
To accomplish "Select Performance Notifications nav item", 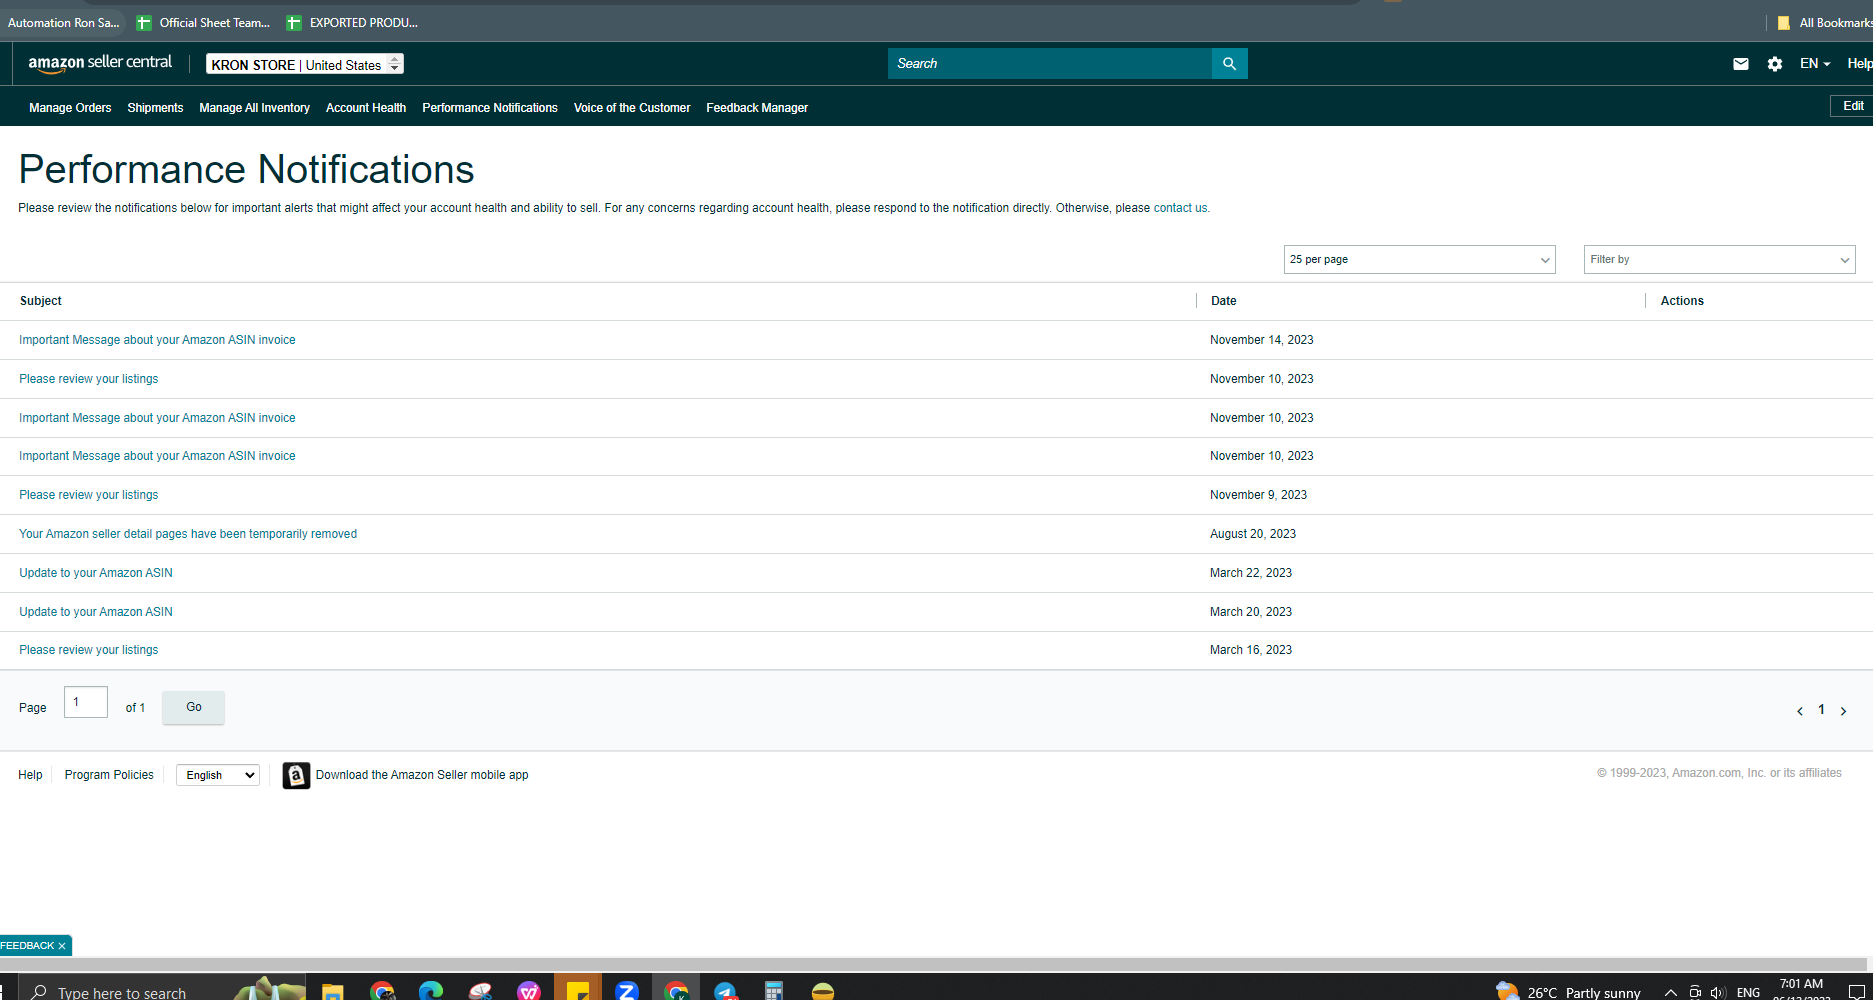I will pyautogui.click(x=490, y=108).
